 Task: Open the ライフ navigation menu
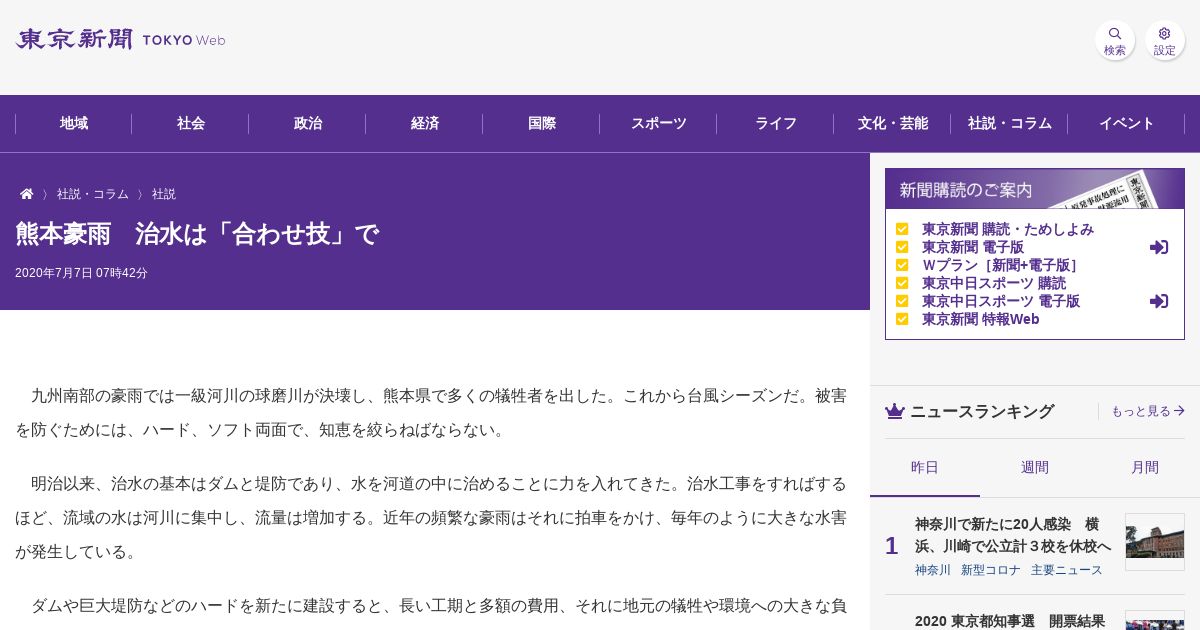pyautogui.click(x=776, y=124)
